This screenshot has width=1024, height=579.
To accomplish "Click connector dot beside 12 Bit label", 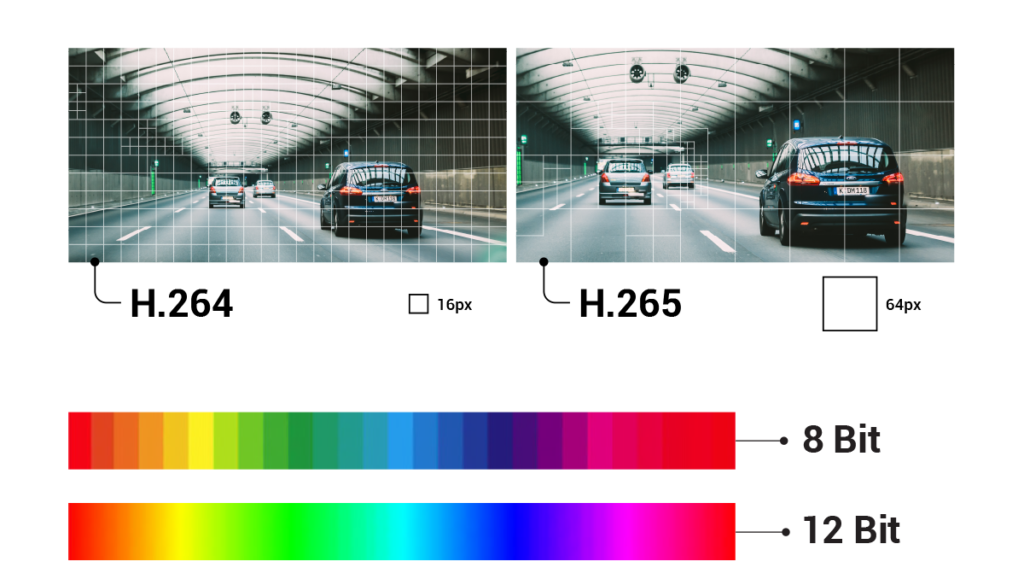I will (x=784, y=531).
